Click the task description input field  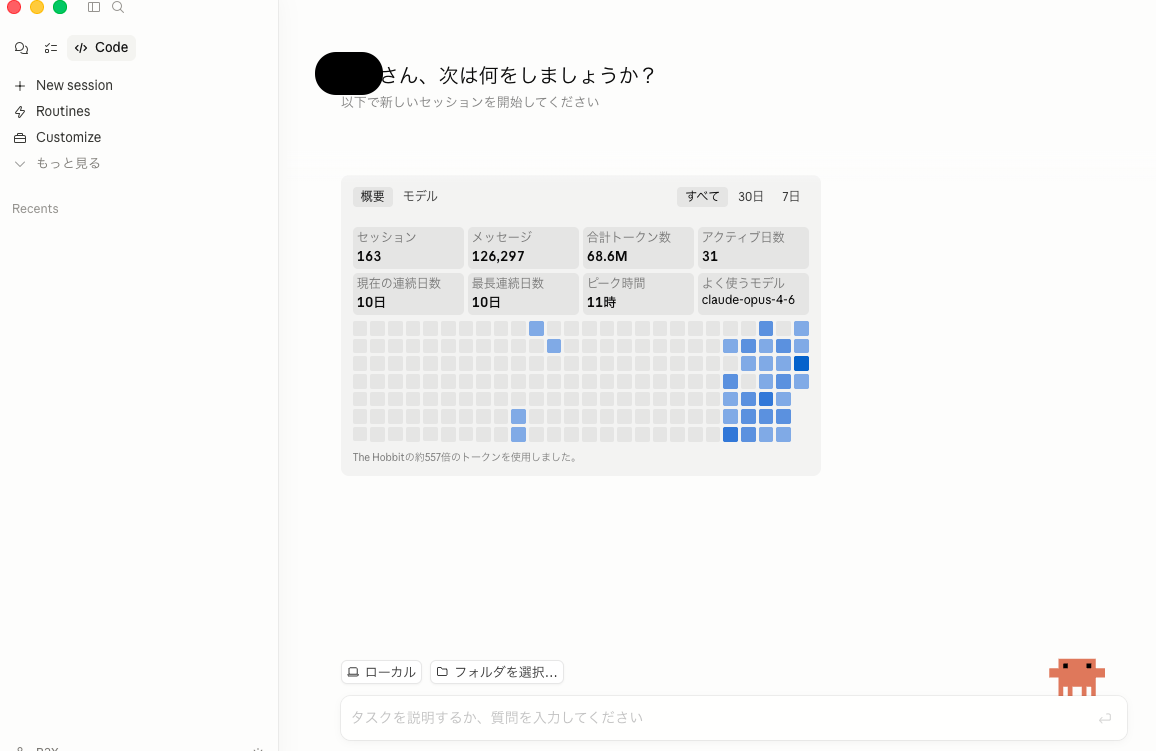coord(700,717)
